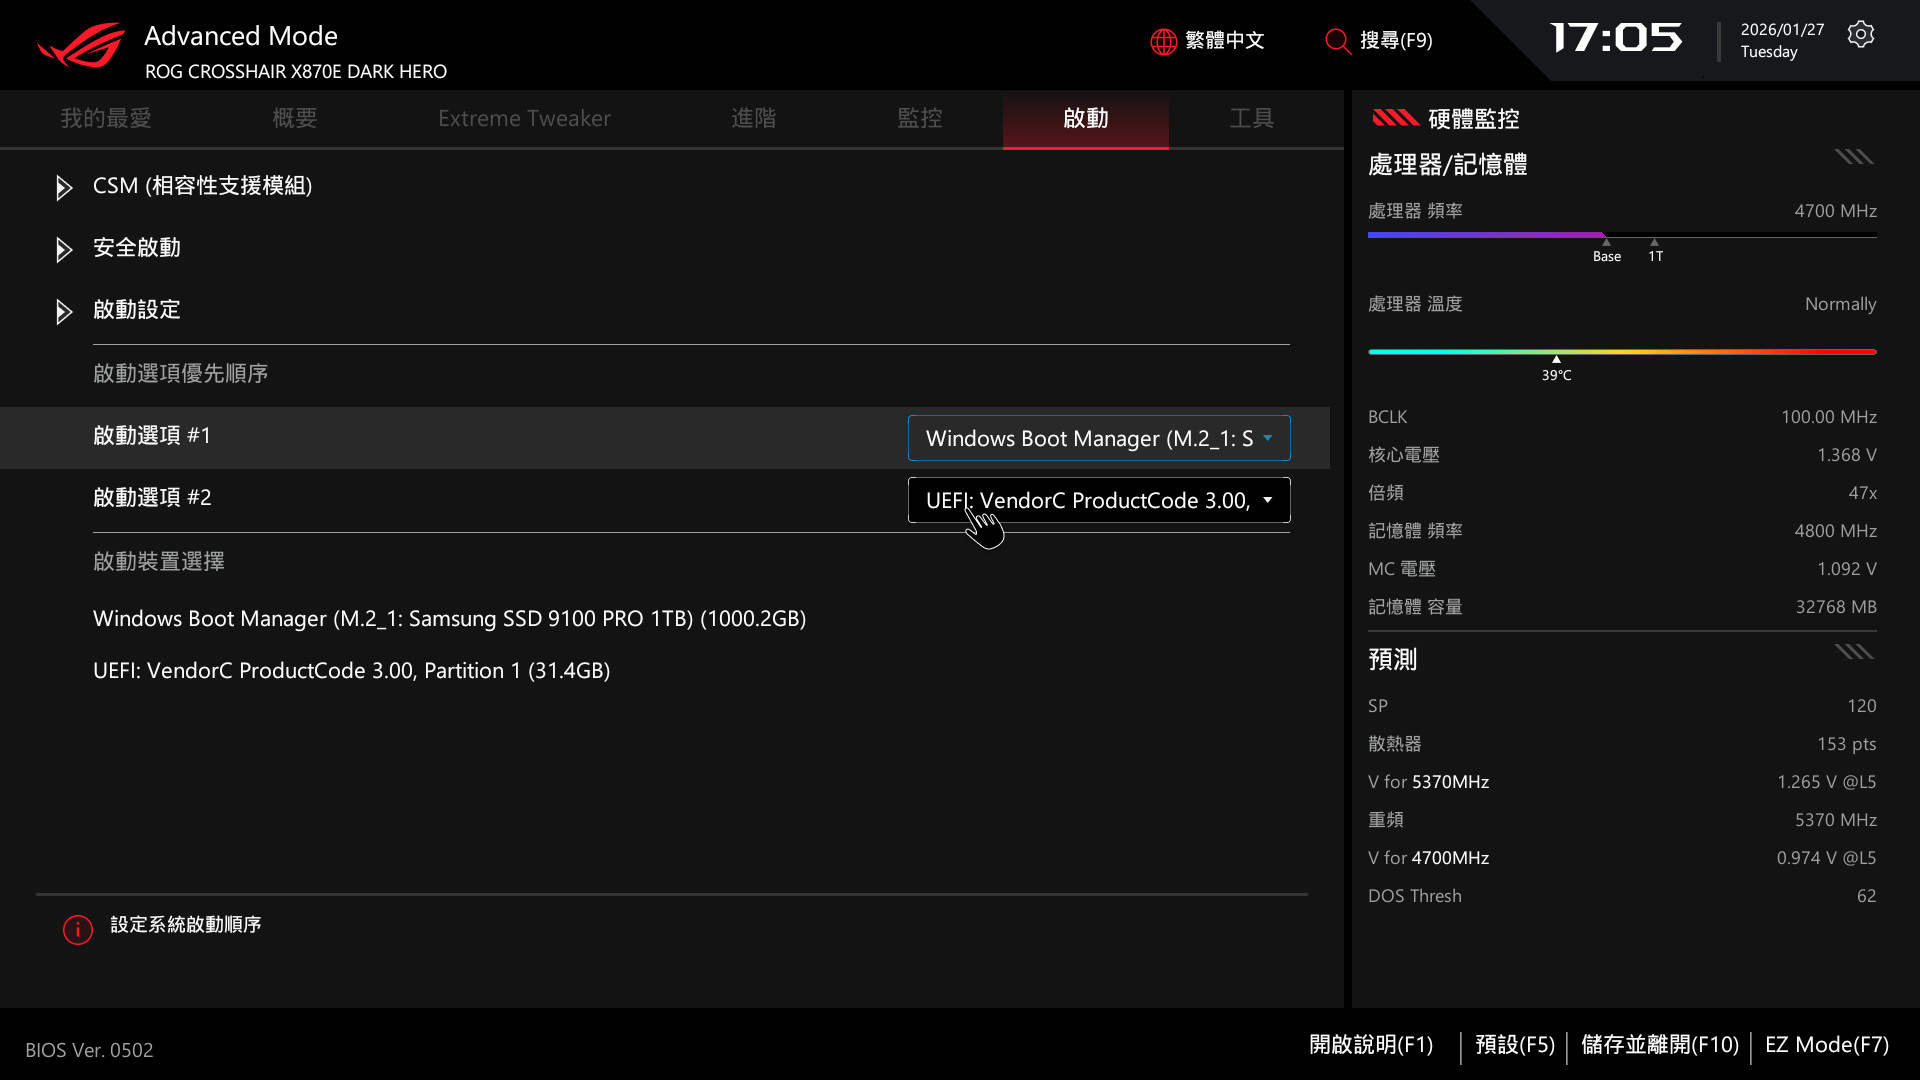
Task: Switch to the Extreme Tweaker tab
Action: click(x=524, y=118)
